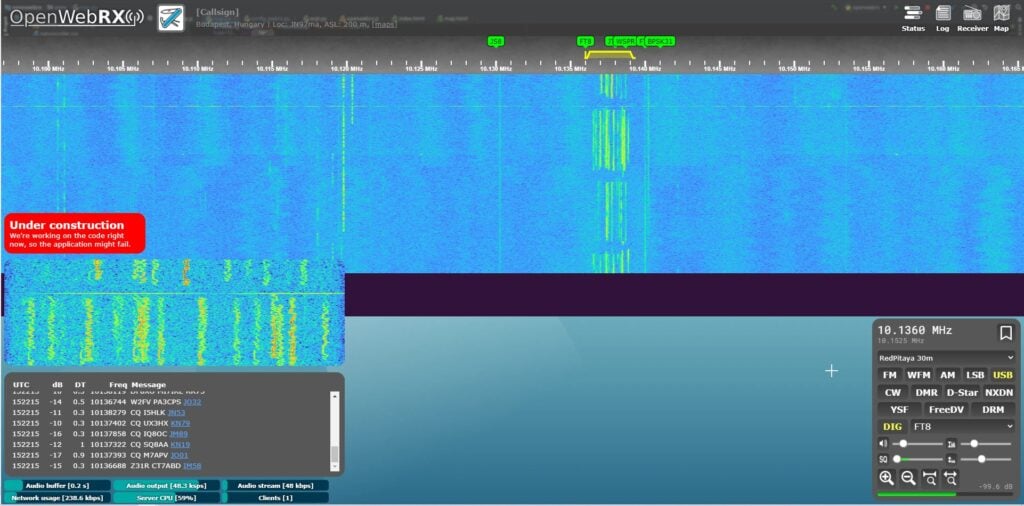
Task: Toggle the SQ squelch button
Action: click(884, 459)
